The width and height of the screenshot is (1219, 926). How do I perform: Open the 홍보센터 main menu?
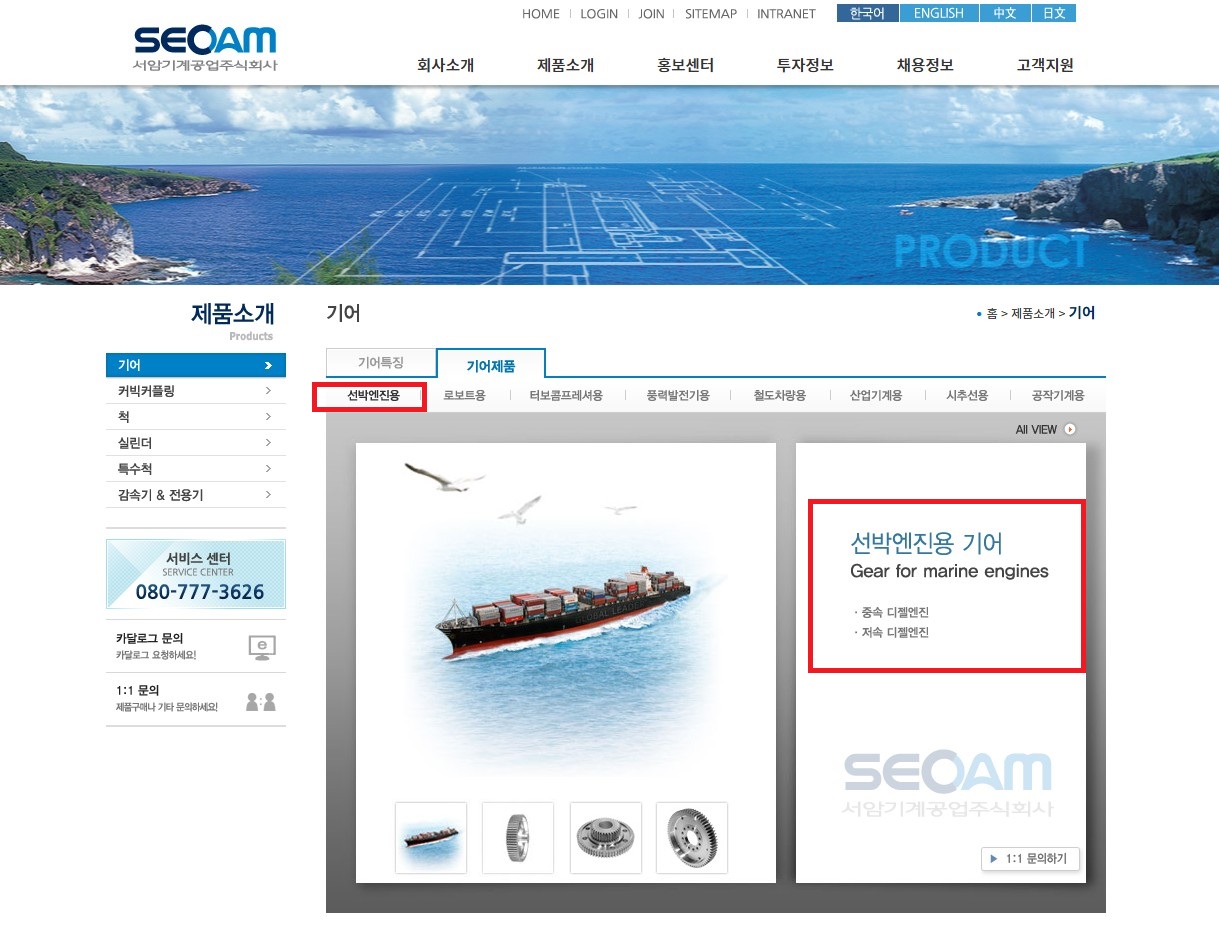point(685,65)
